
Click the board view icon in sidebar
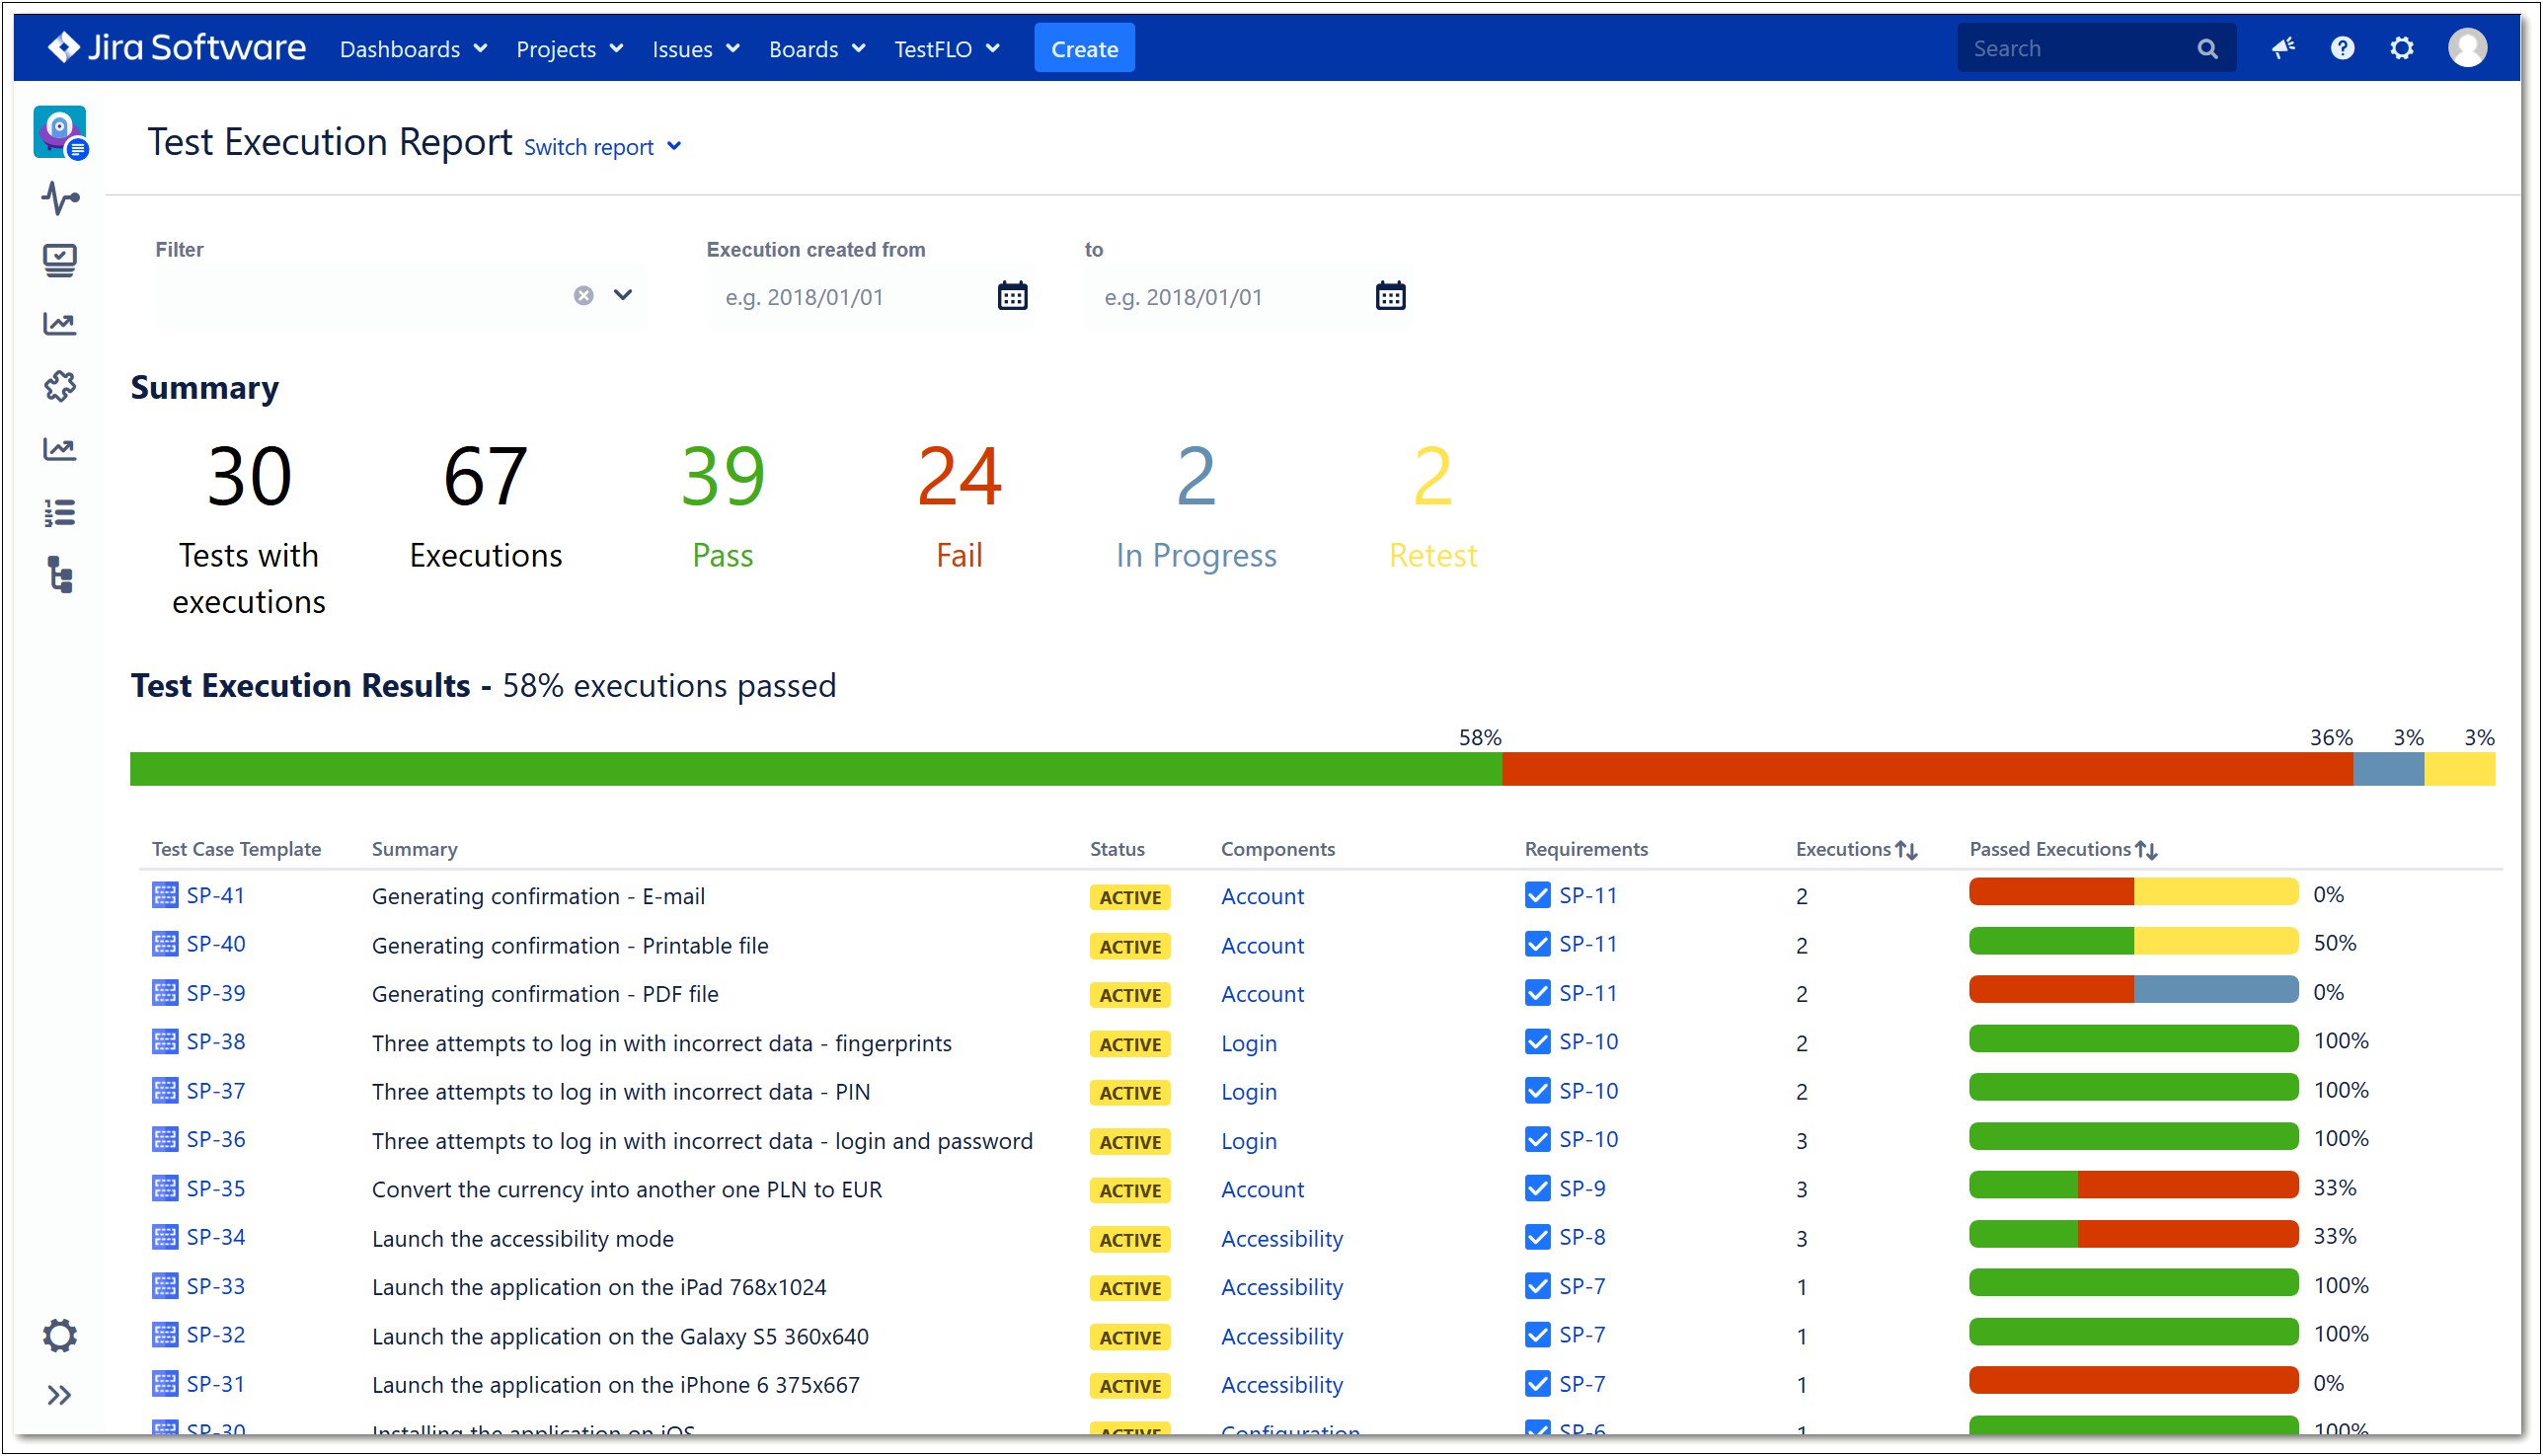coord(61,259)
